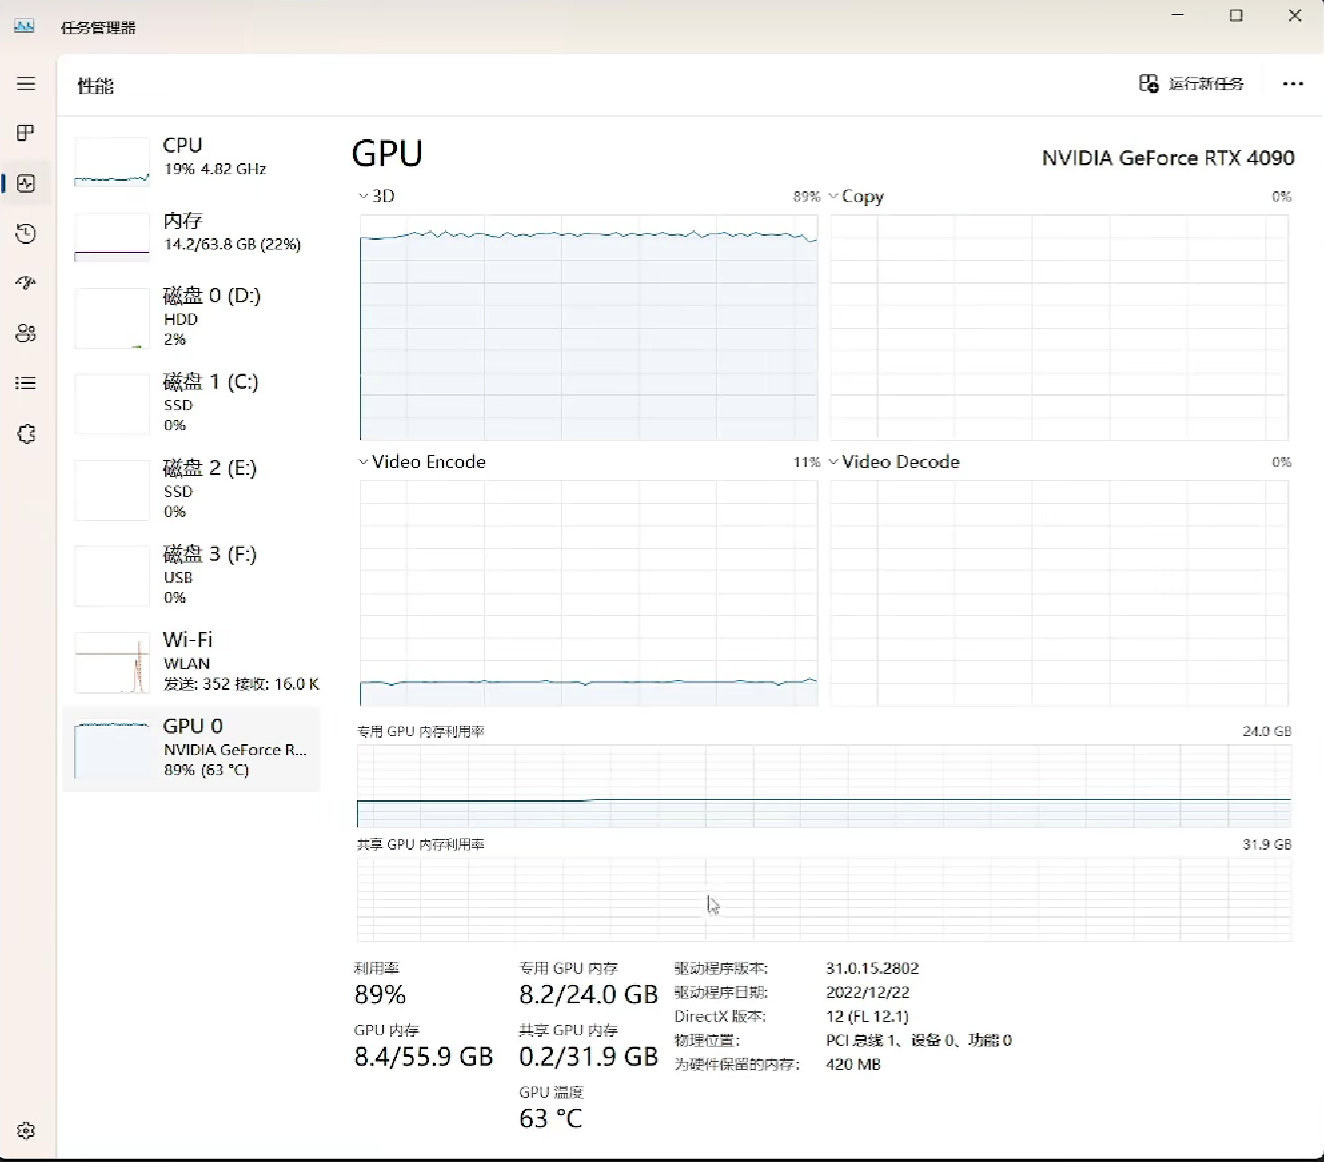1324x1162 pixels.
Task: Open the Details list page icon
Action: tap(26, 383)
